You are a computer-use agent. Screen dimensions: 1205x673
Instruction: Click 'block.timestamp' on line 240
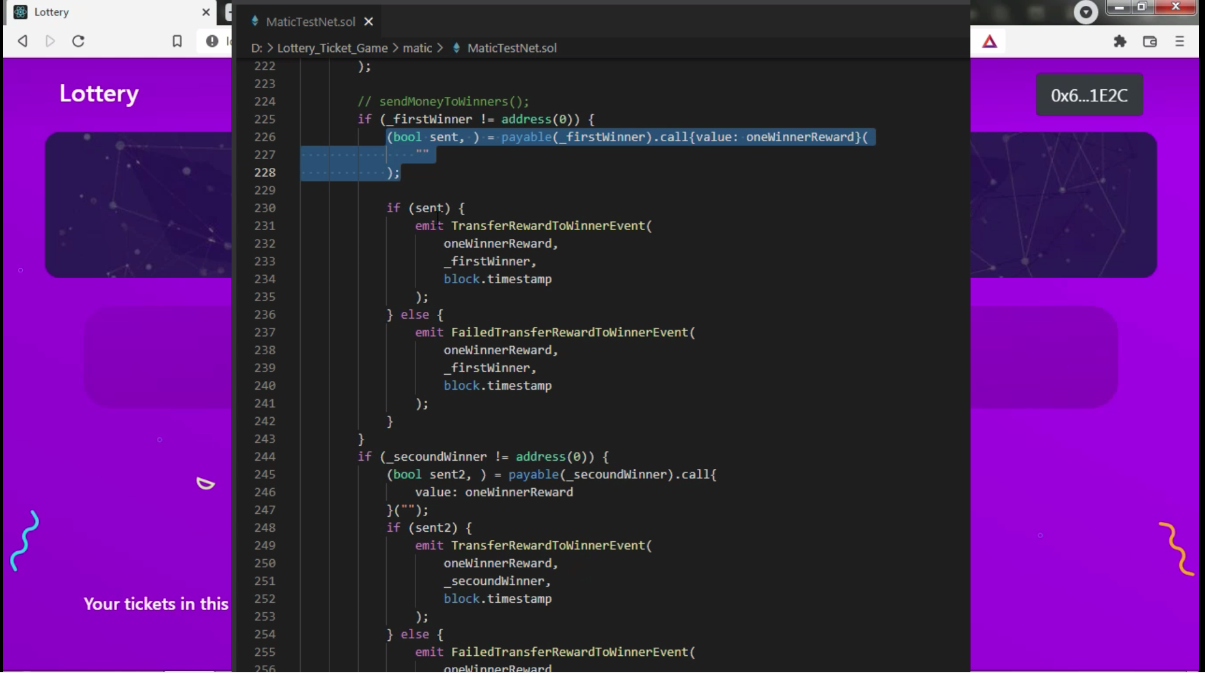497,385
